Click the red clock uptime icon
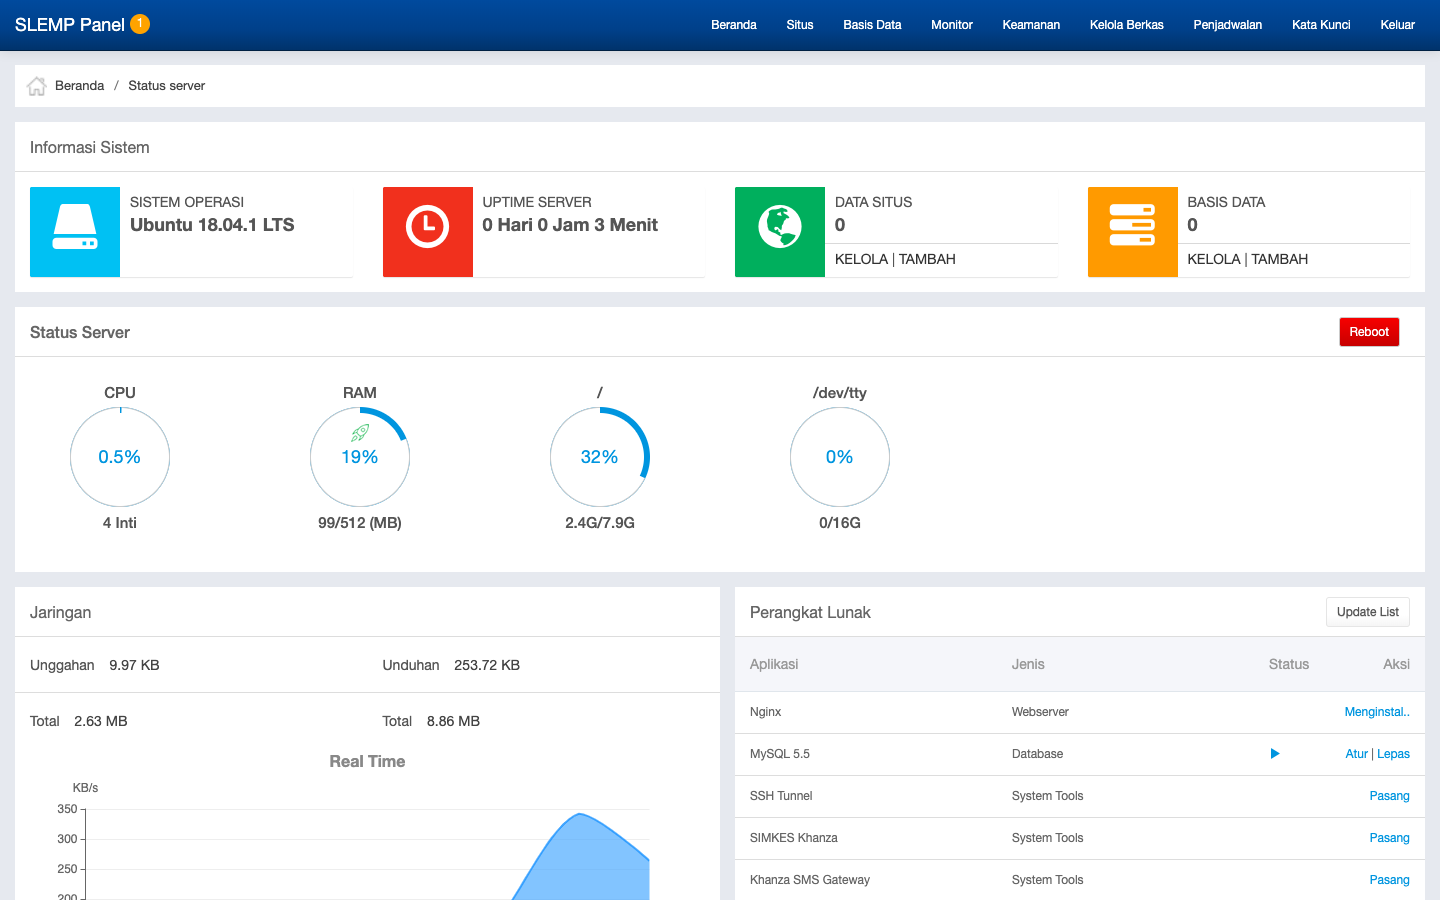The image size is (1440, 900). point(428,232)
